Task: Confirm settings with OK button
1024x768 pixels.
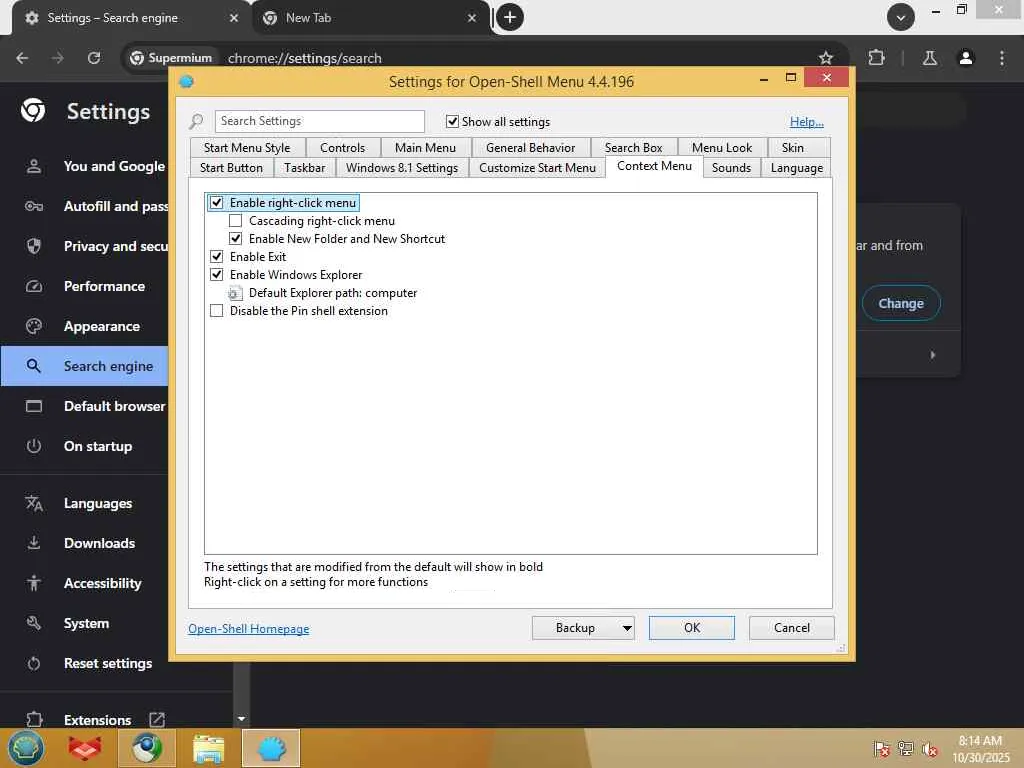Action: click(x=692, y=628)
